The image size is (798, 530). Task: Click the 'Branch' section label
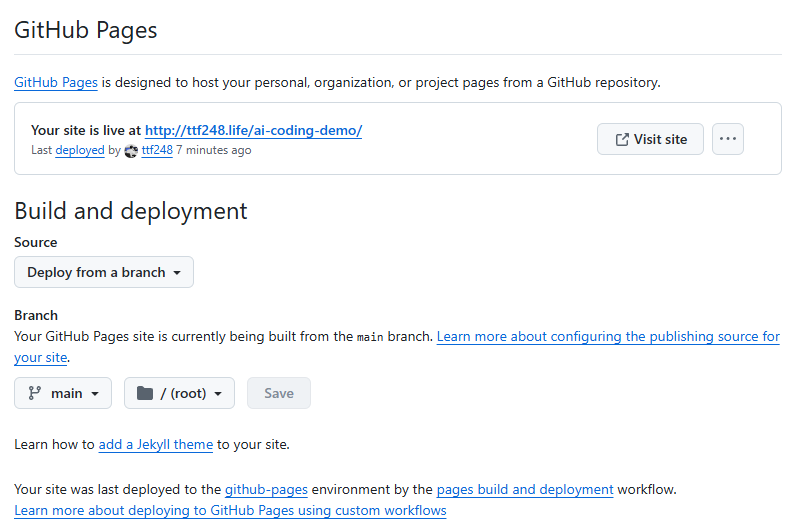(36, 316)
